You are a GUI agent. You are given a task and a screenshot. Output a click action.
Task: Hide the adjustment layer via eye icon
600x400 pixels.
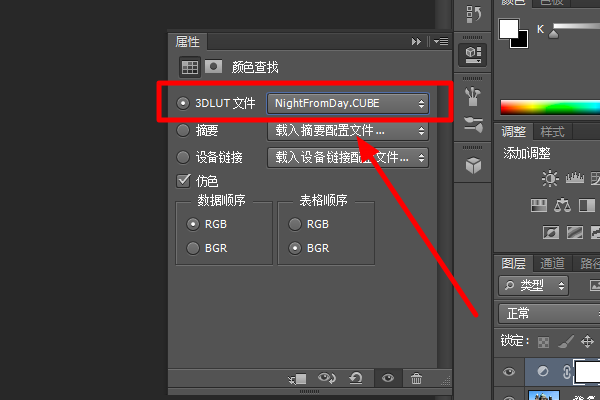click(x=509, y=372)
